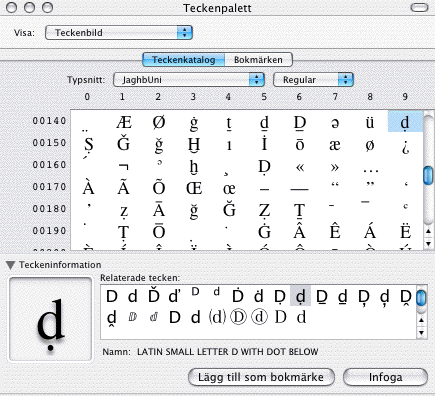This screenshot has width=435, height=396.
Task: Click the column header 5
Action: 264,97
